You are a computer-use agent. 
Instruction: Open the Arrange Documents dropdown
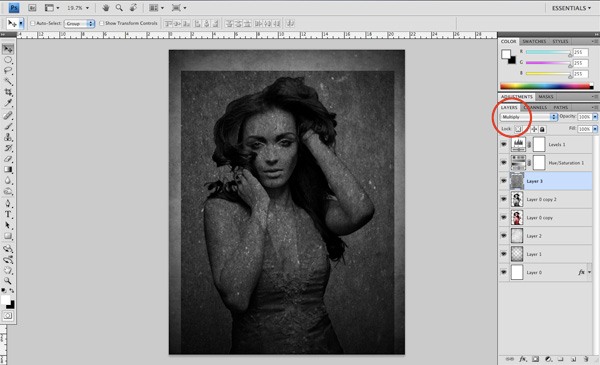pos(156,8)
